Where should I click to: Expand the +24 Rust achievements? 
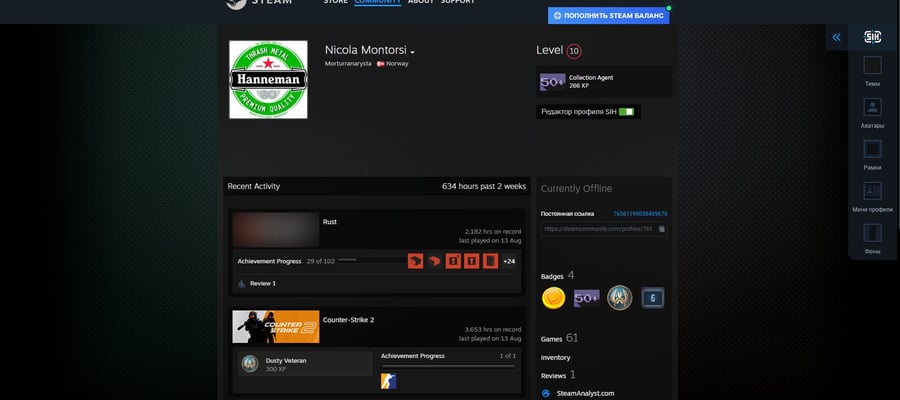509,261
